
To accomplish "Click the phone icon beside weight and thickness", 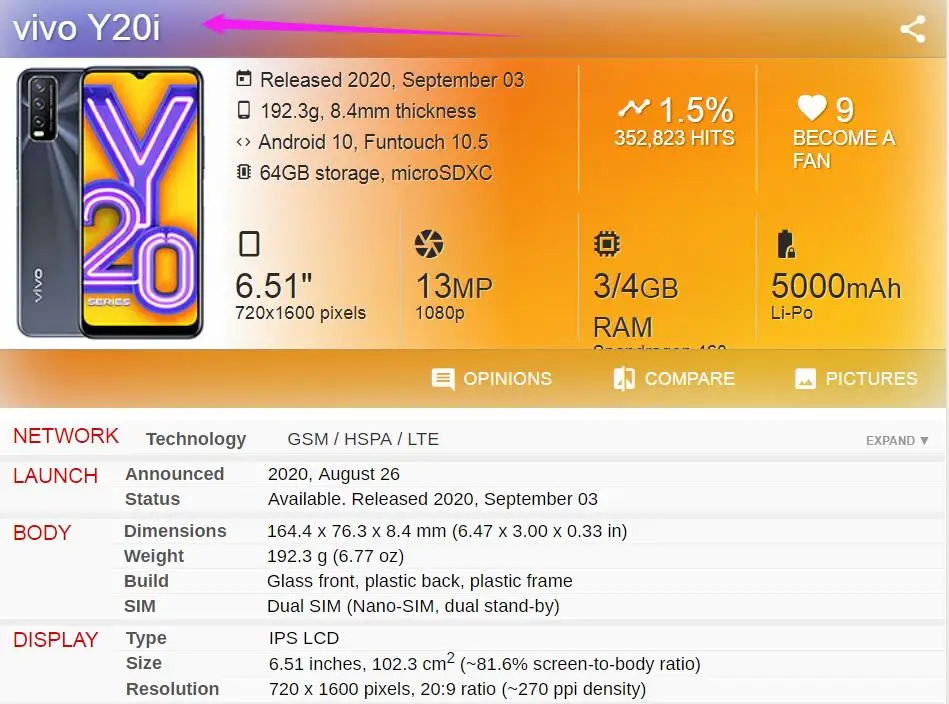I will coord(243,110).
